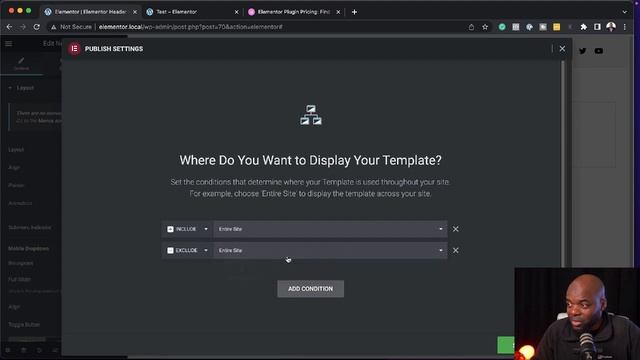The image size is (640, 360).
Task: Reload the current page
Action: tap(36, 27)
